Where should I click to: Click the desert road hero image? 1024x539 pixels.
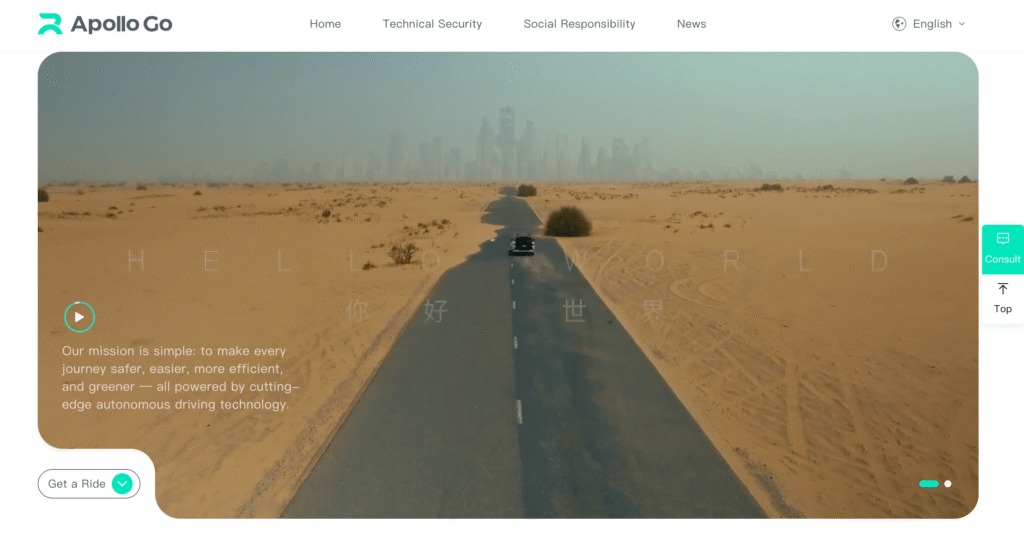pos(508,285)
